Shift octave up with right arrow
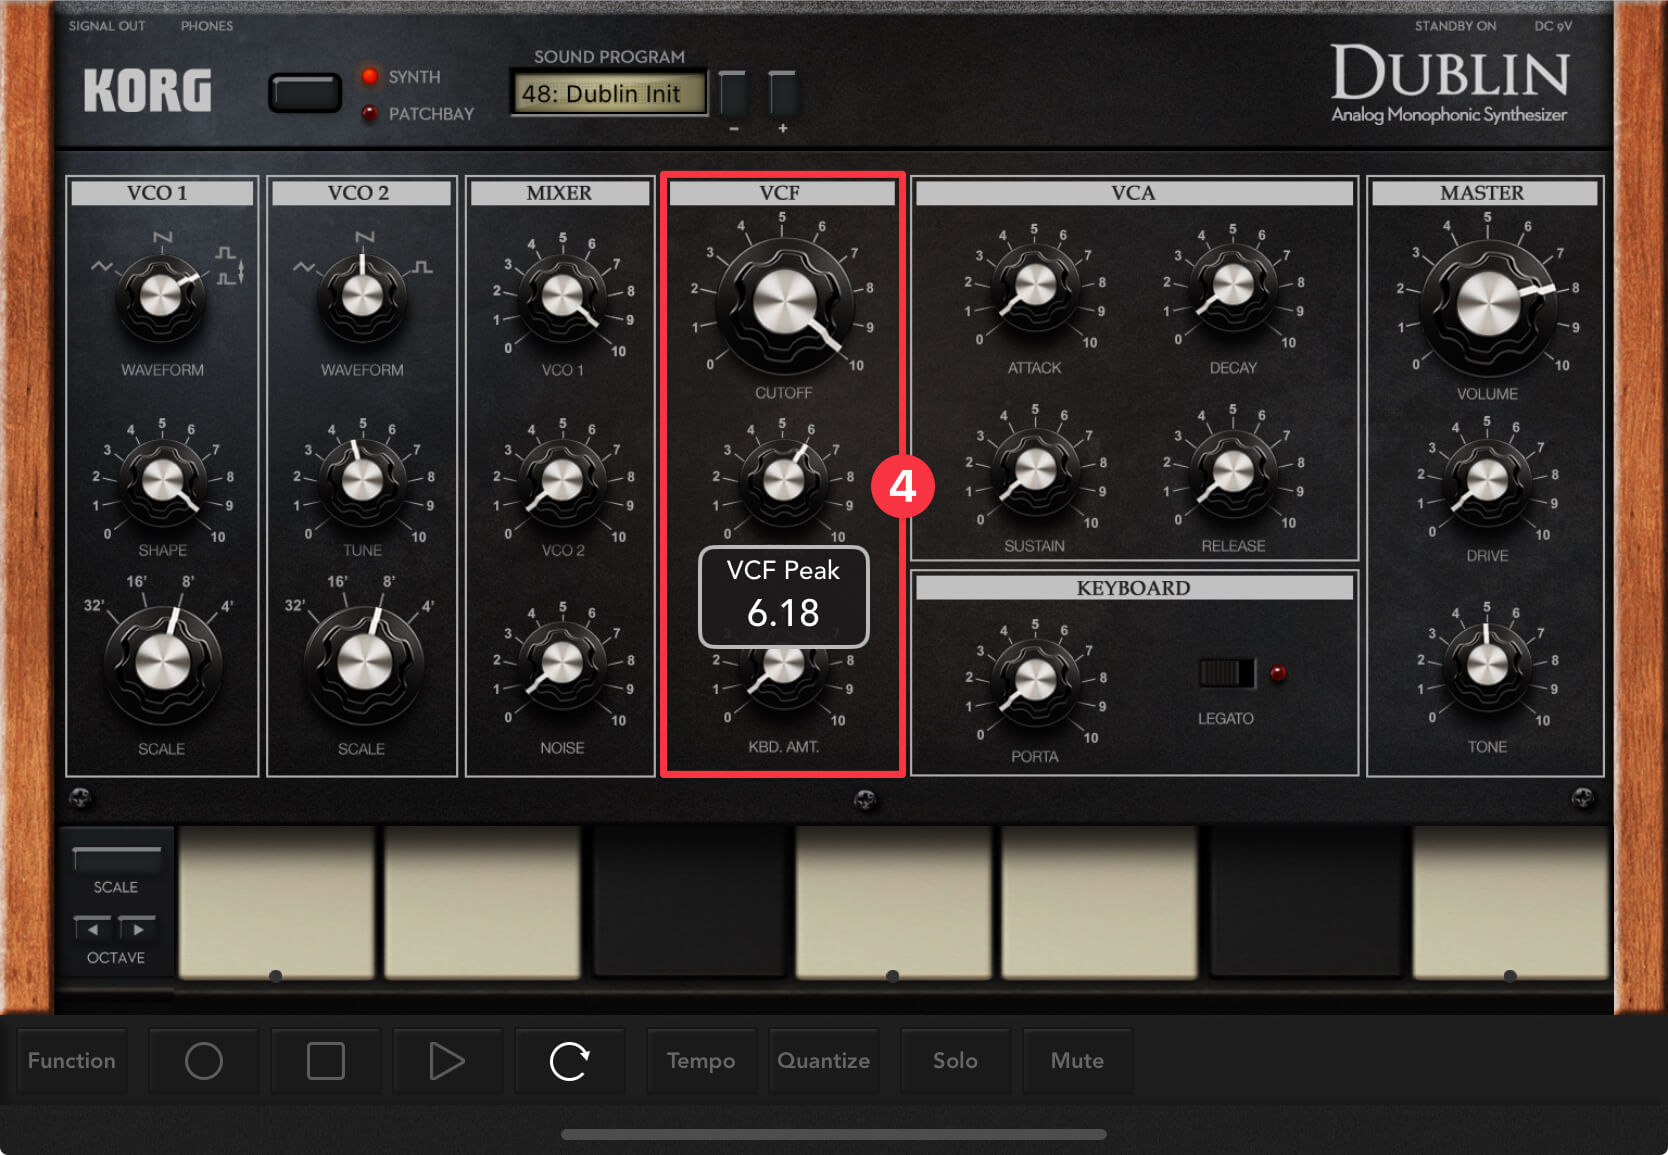1668x1155 pixels. 138,929
